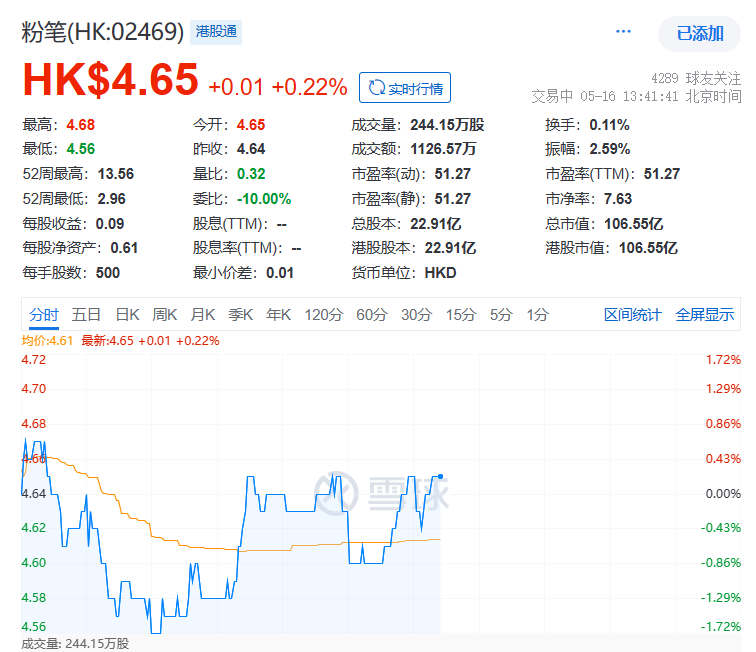Switch to the 周K chart tab
The image size is (756, 652).
(165, 315)
